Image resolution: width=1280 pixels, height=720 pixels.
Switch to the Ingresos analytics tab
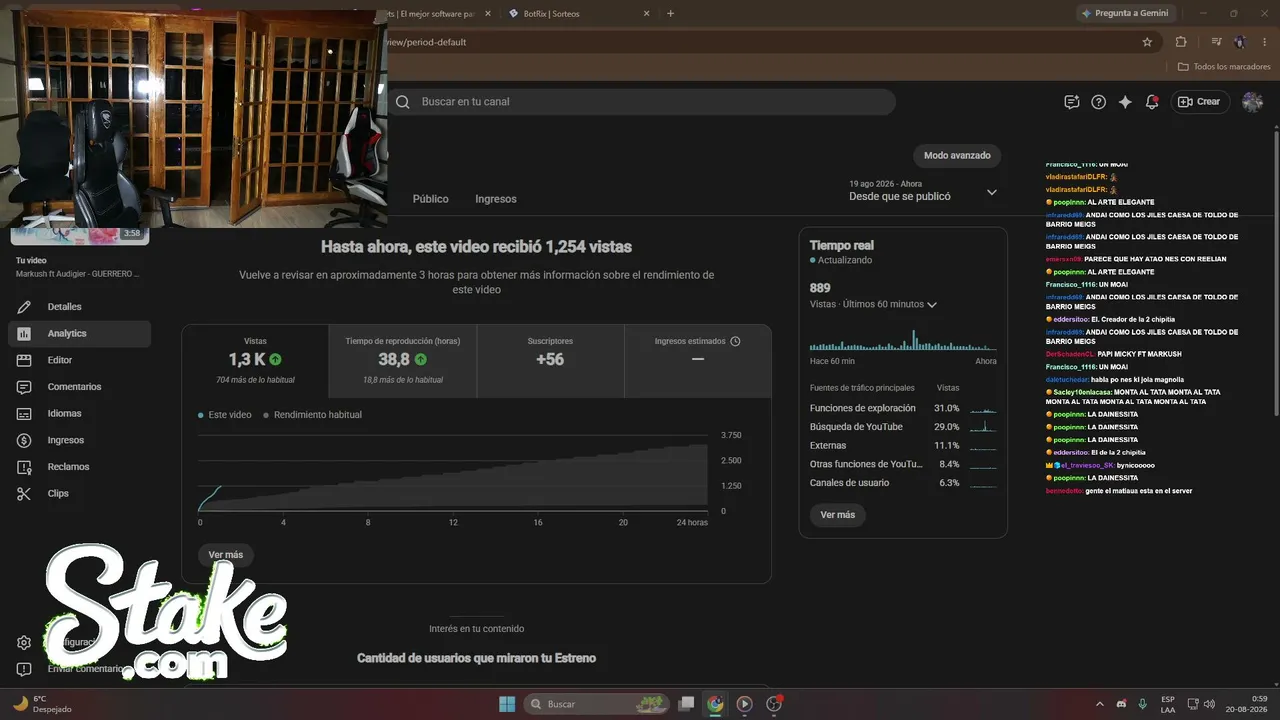pyautogui.click(x=496, y=199)
